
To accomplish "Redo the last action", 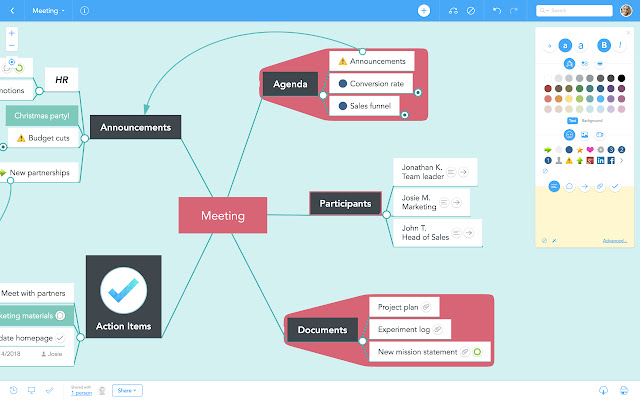I will (514, 11).
